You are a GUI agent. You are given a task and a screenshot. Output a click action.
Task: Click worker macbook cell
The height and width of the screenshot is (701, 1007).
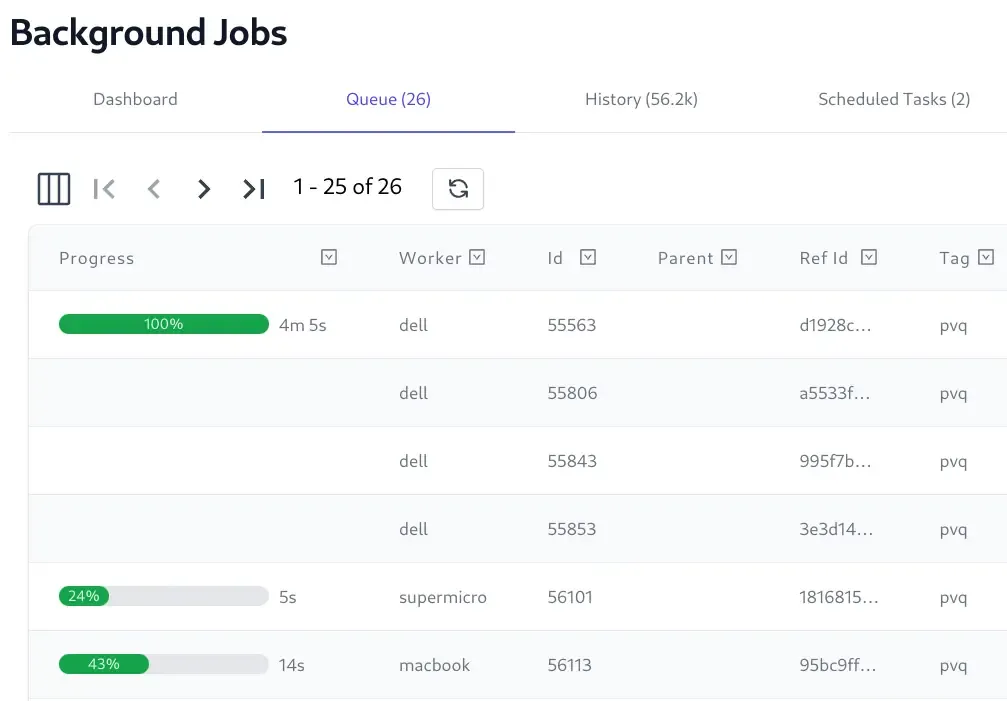click(435, 665)
